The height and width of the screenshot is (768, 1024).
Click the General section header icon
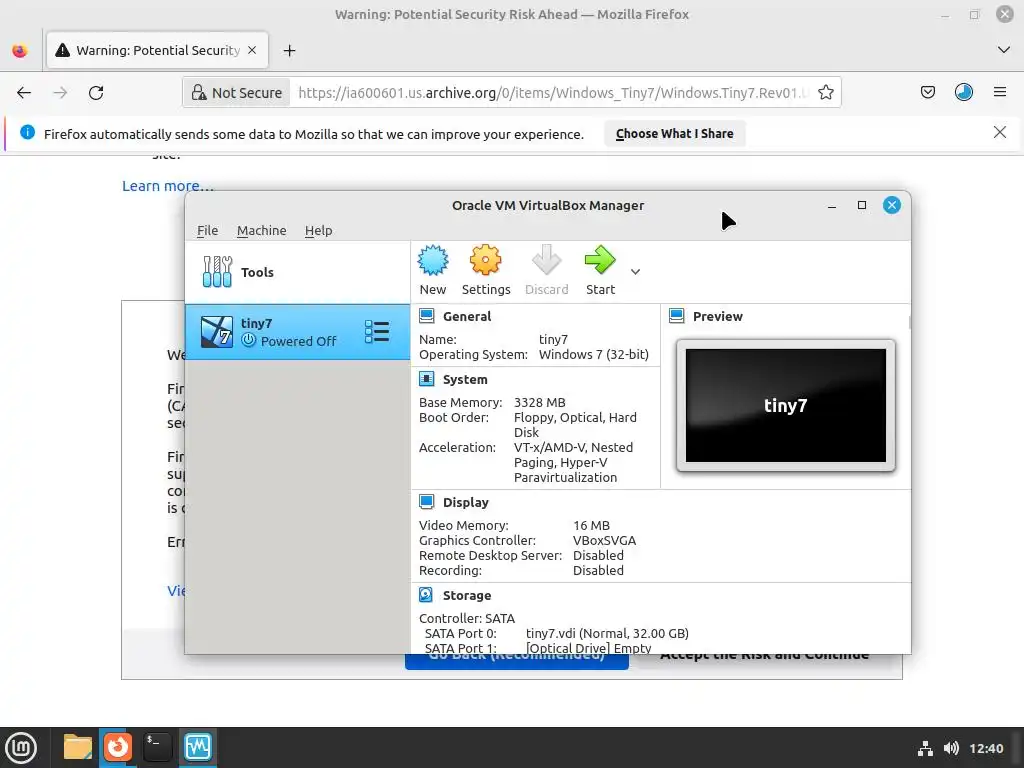pyautogui.click(x=426, y=316)
